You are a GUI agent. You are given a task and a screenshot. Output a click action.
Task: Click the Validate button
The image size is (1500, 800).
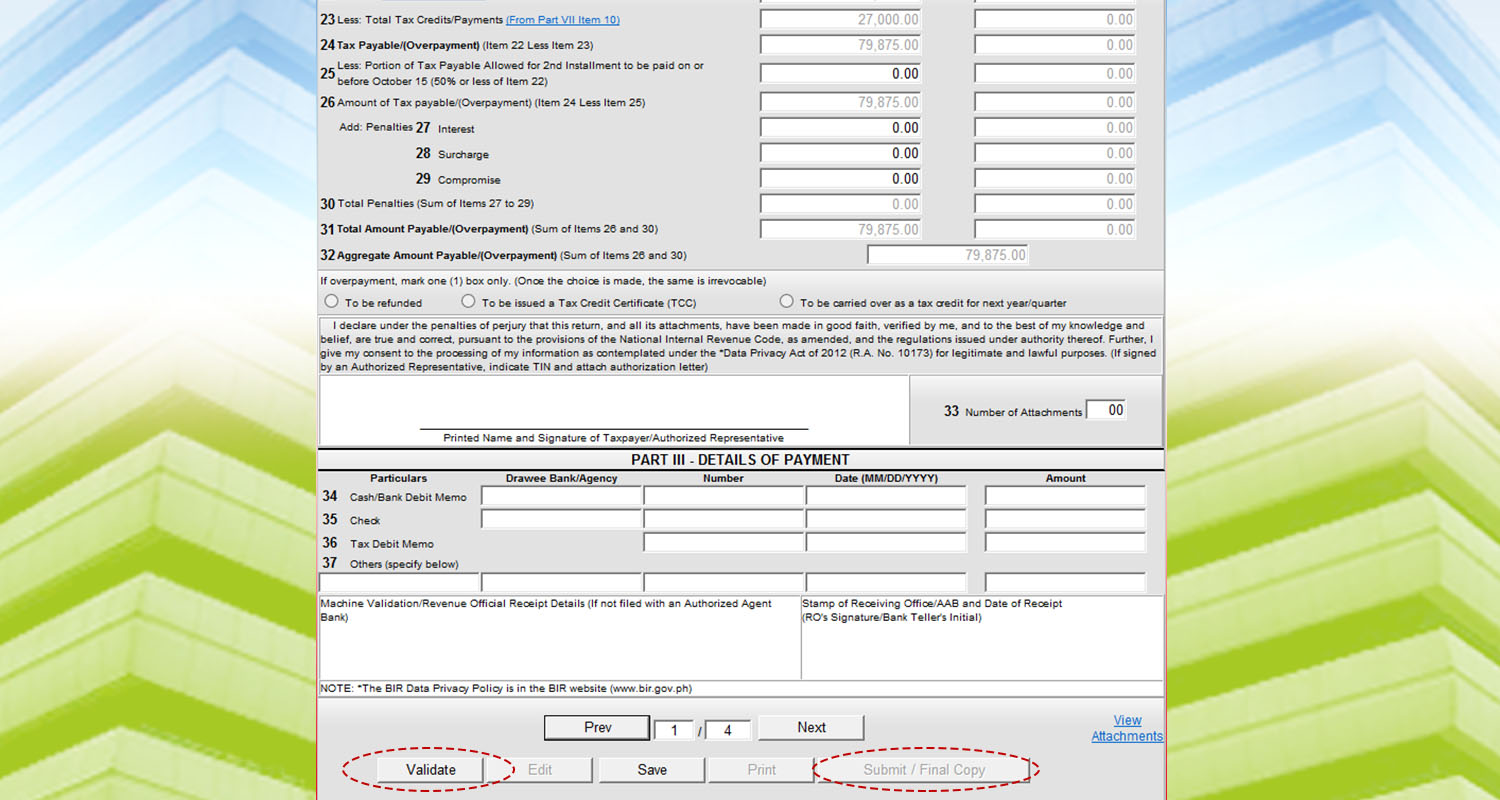(x=431, y=770)
